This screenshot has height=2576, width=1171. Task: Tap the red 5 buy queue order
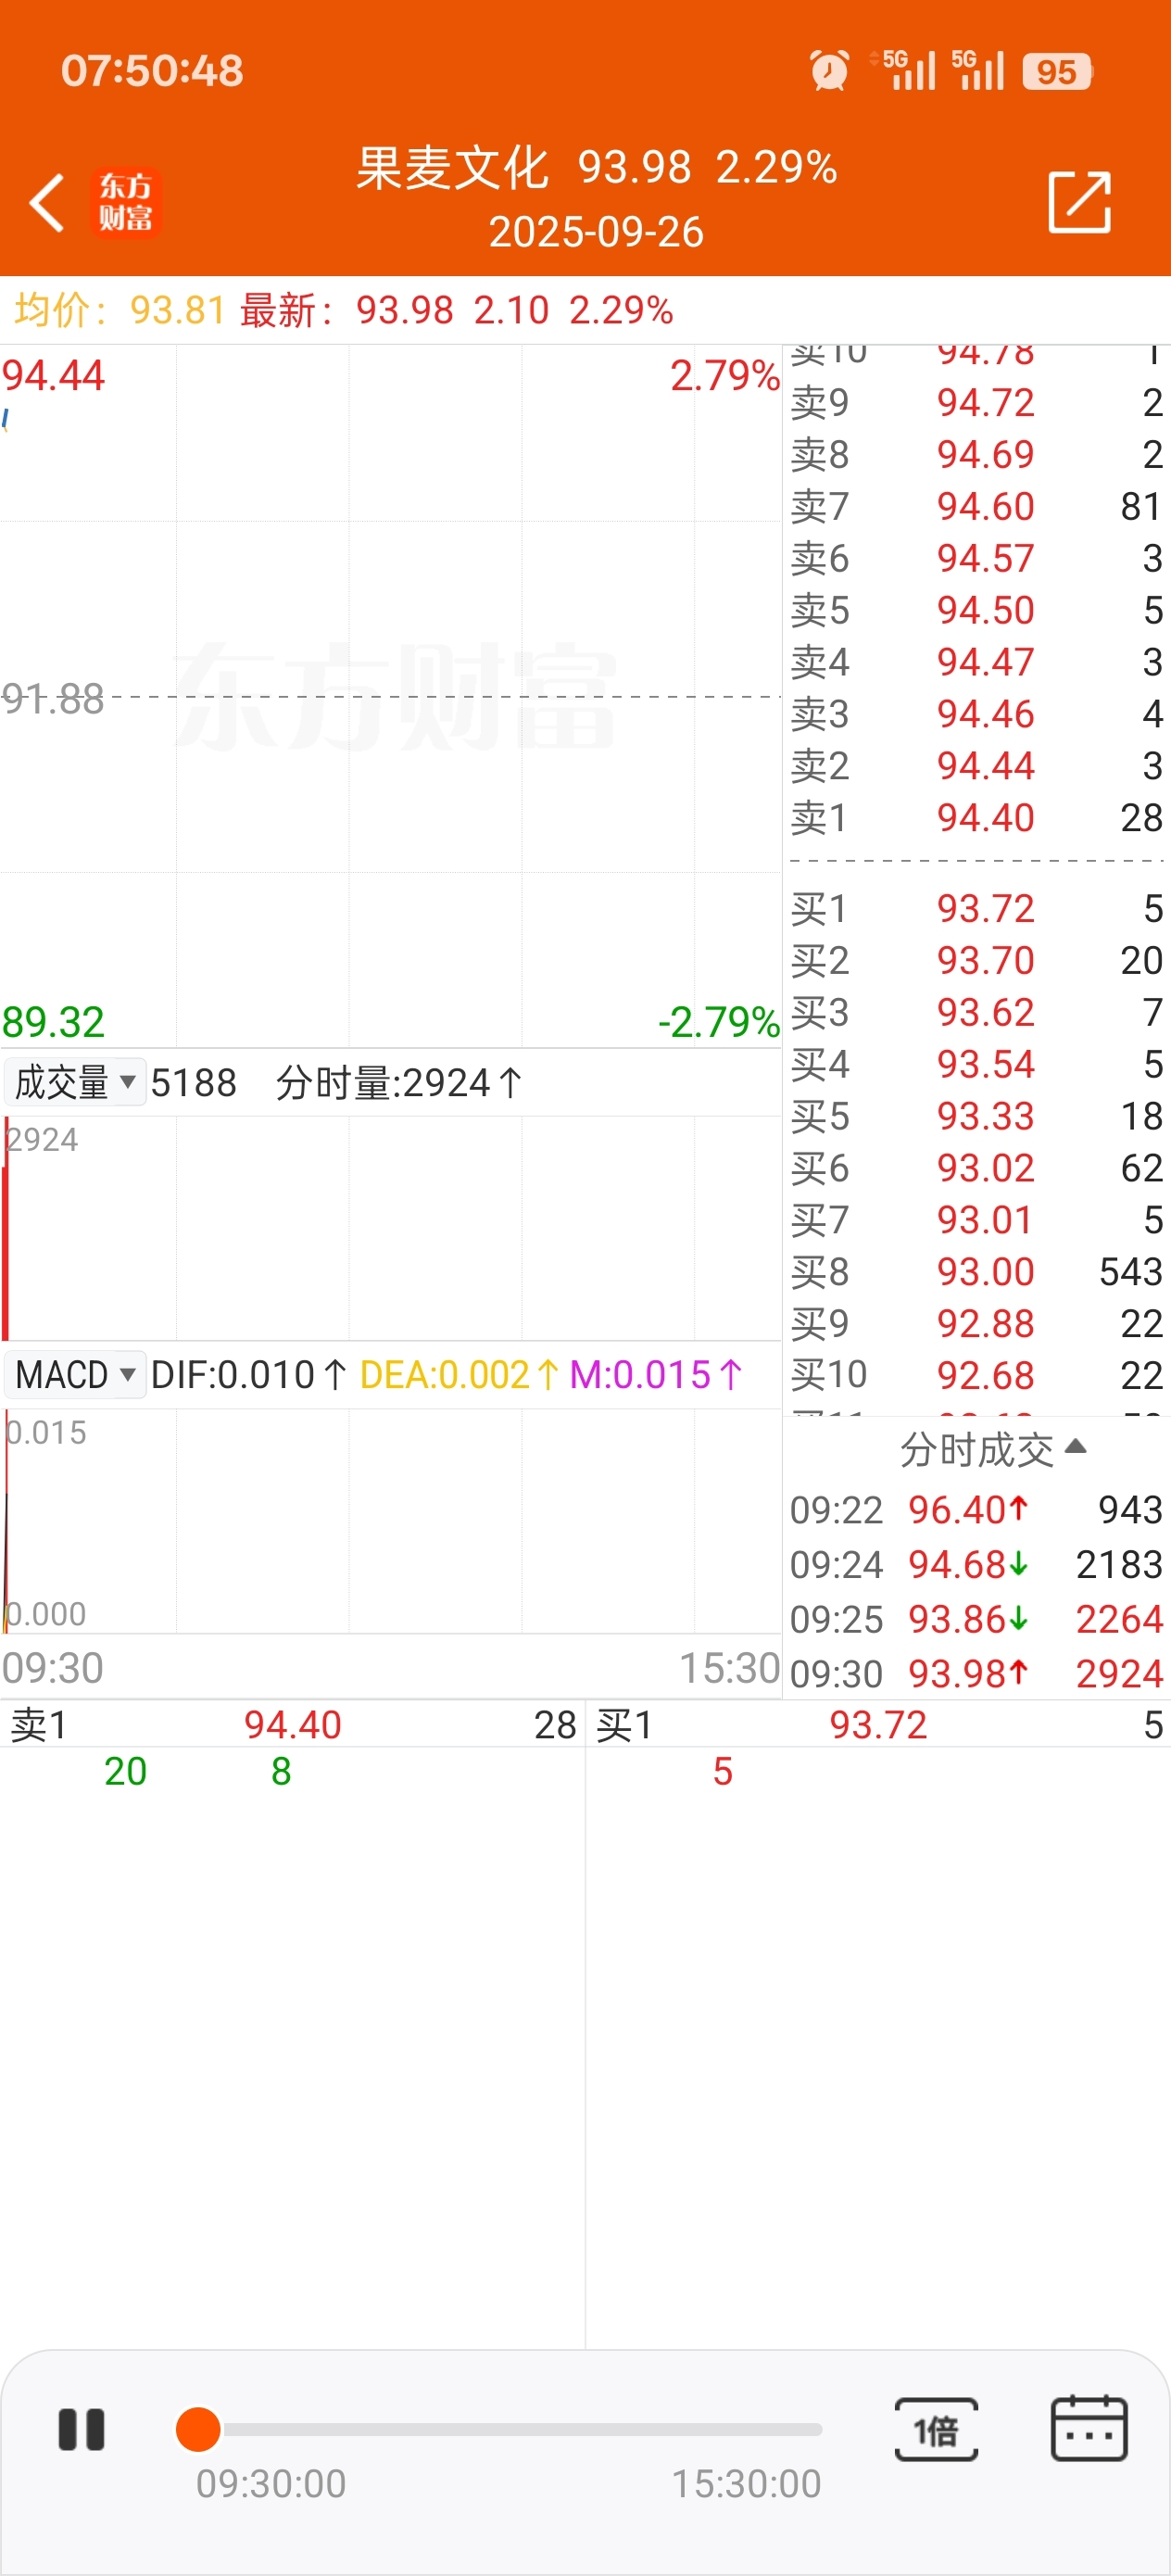(x=723, y=1771)
